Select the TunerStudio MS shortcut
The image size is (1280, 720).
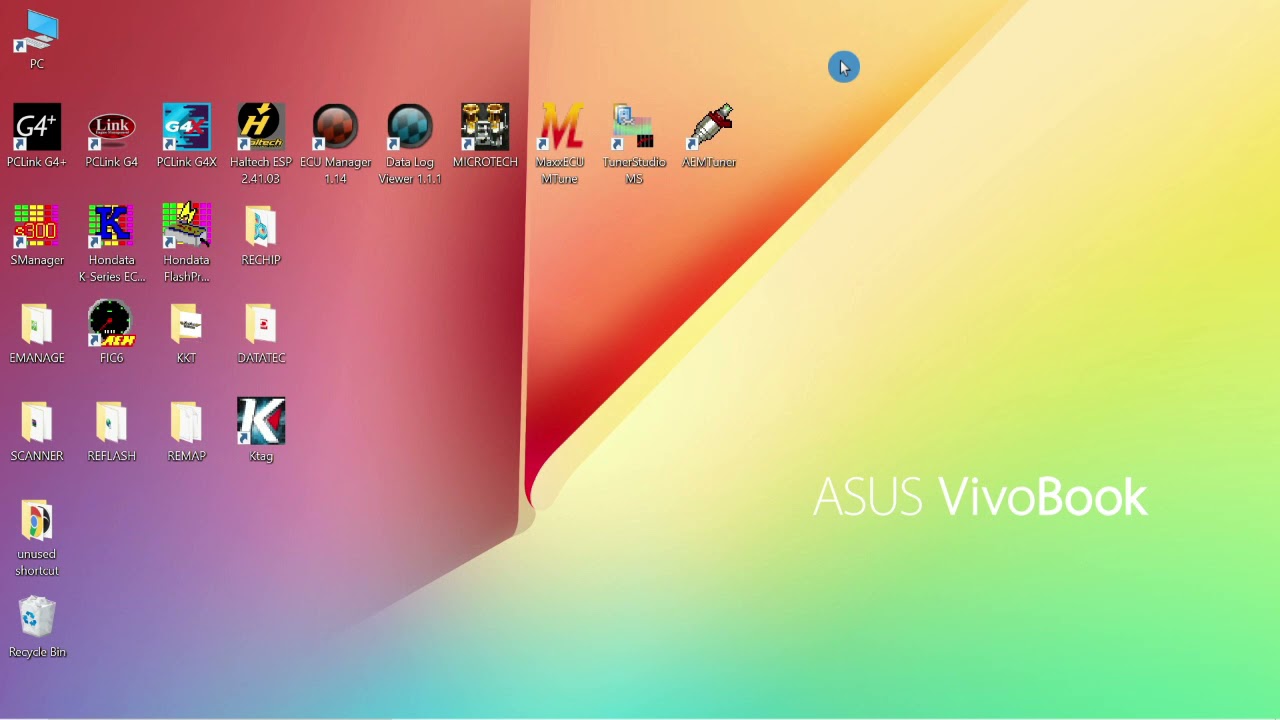click(x=634, y=144)
